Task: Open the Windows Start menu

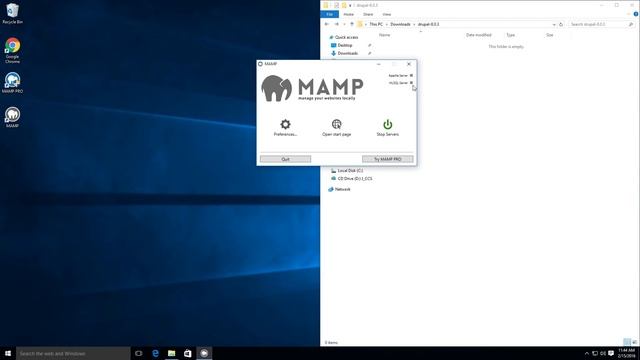Action: pyautogui.click(x=8, y=353)
